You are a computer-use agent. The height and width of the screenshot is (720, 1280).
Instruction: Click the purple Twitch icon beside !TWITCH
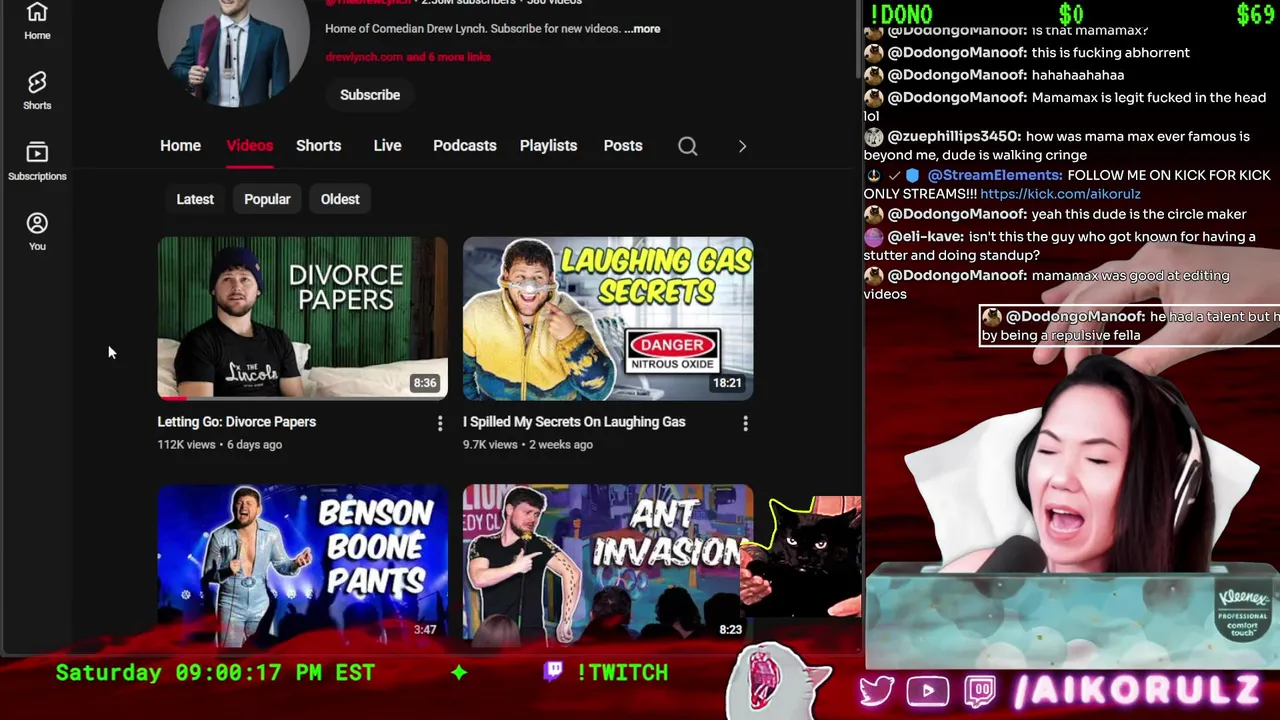click(x=553, y=671)
